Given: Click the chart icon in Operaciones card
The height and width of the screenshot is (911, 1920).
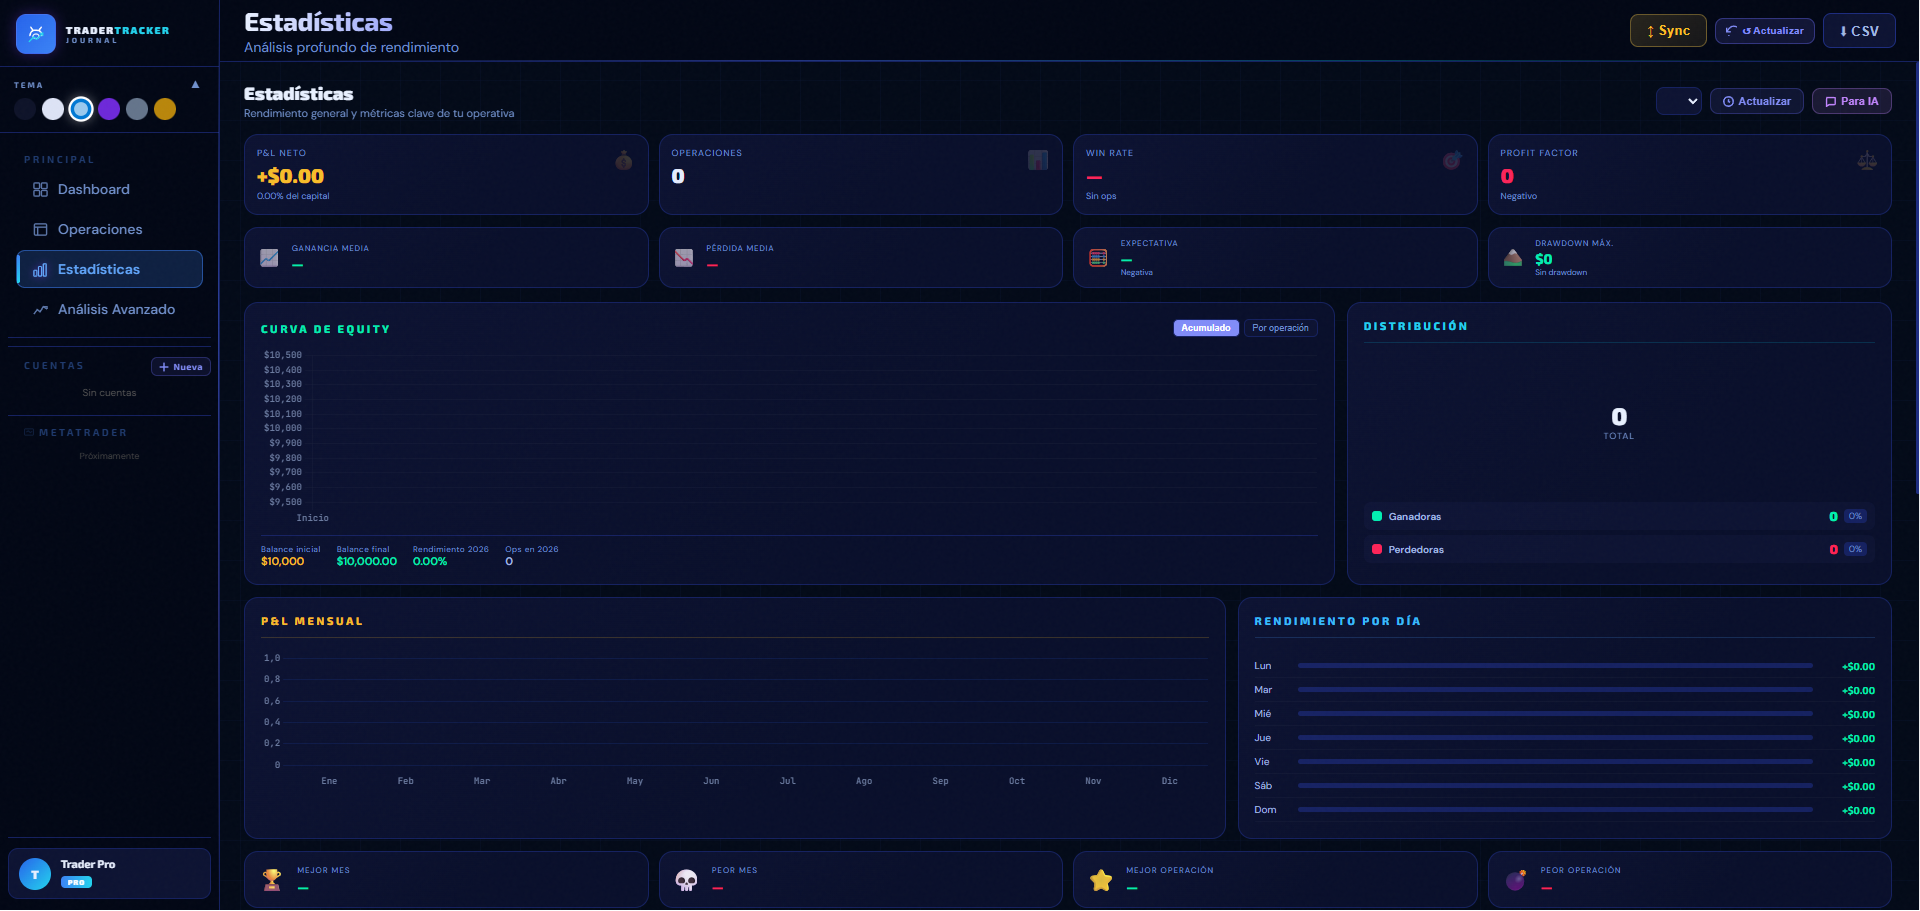Looking at the screenshot, I should pos(1038,160).
